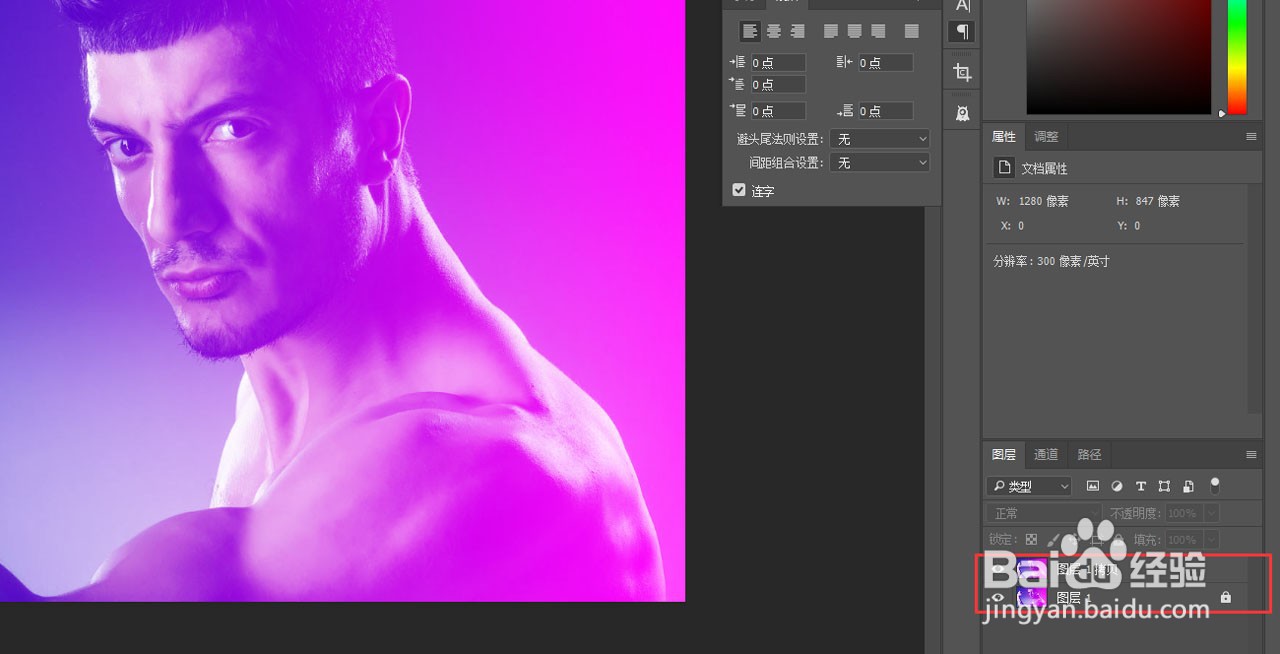Select left-align text in Paragraph panel
The height and width of the screenshot is (654, 1280).
coord(750,31)
